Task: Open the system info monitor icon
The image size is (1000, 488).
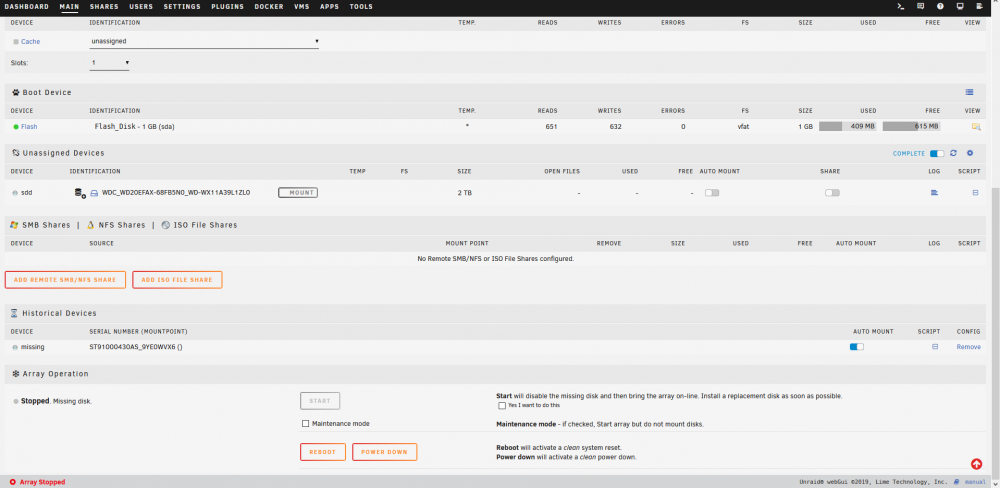Action: point(960,6)
